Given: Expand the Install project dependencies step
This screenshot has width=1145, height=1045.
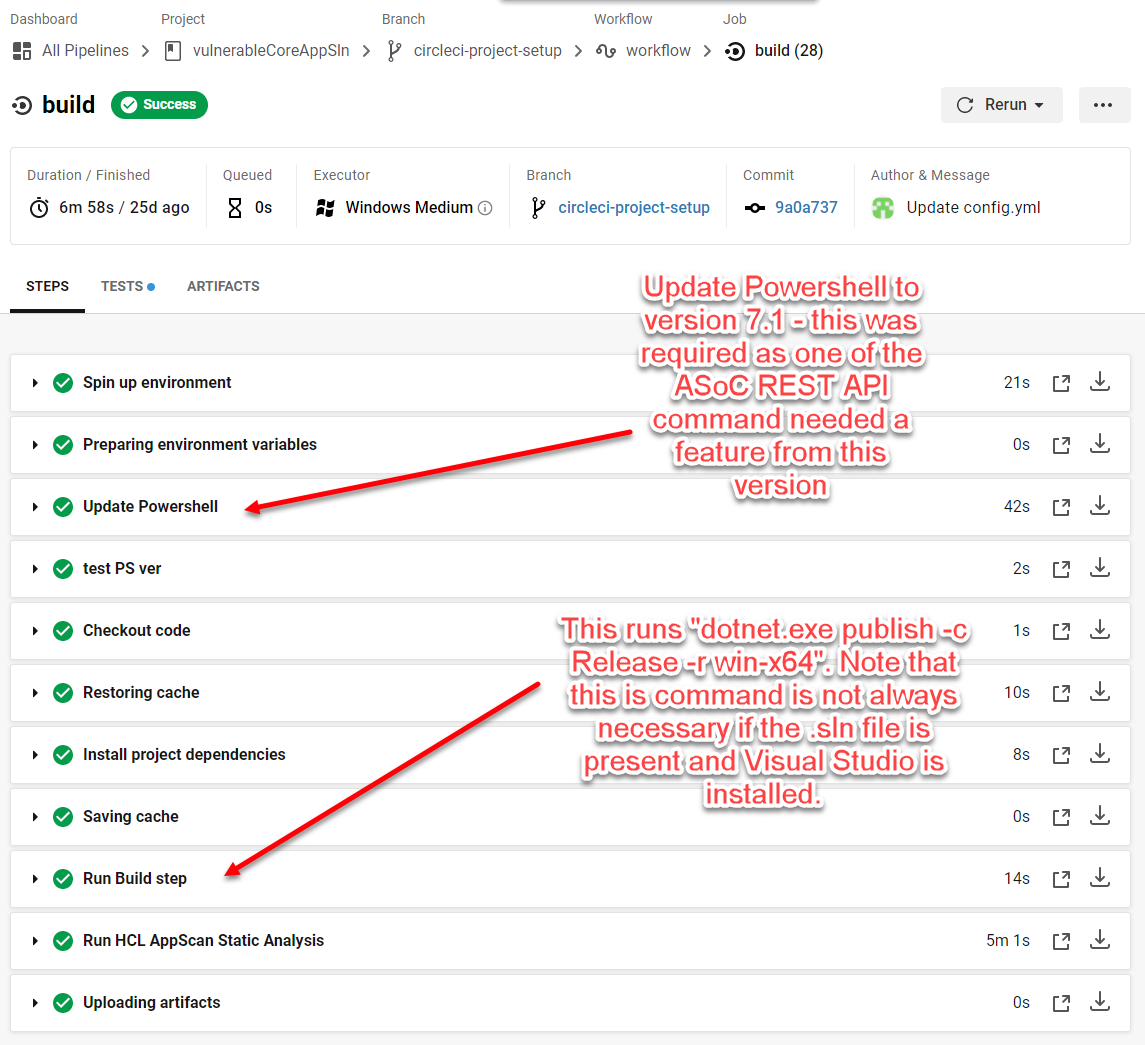Looking at the screenshot, I should click(34, 755).
